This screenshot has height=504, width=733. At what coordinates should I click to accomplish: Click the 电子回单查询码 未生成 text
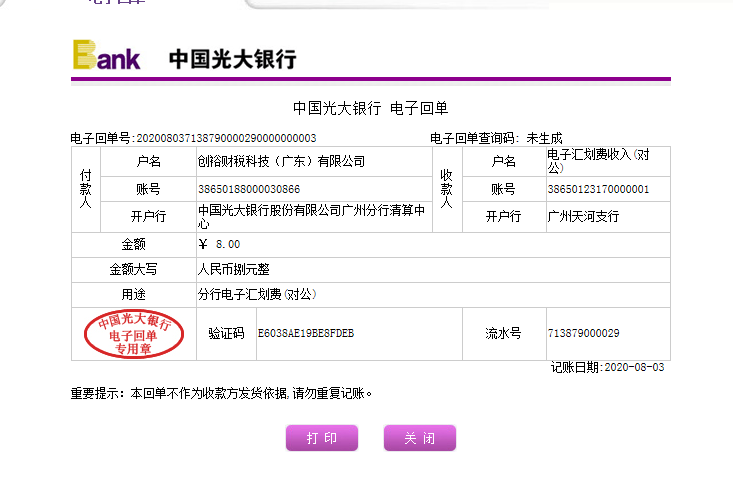(496, 138)
